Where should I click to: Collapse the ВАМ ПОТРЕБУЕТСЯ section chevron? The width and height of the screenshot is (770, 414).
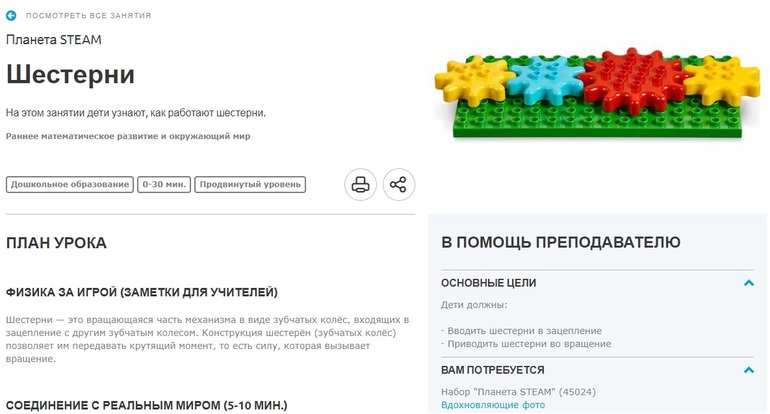[748, 370]
